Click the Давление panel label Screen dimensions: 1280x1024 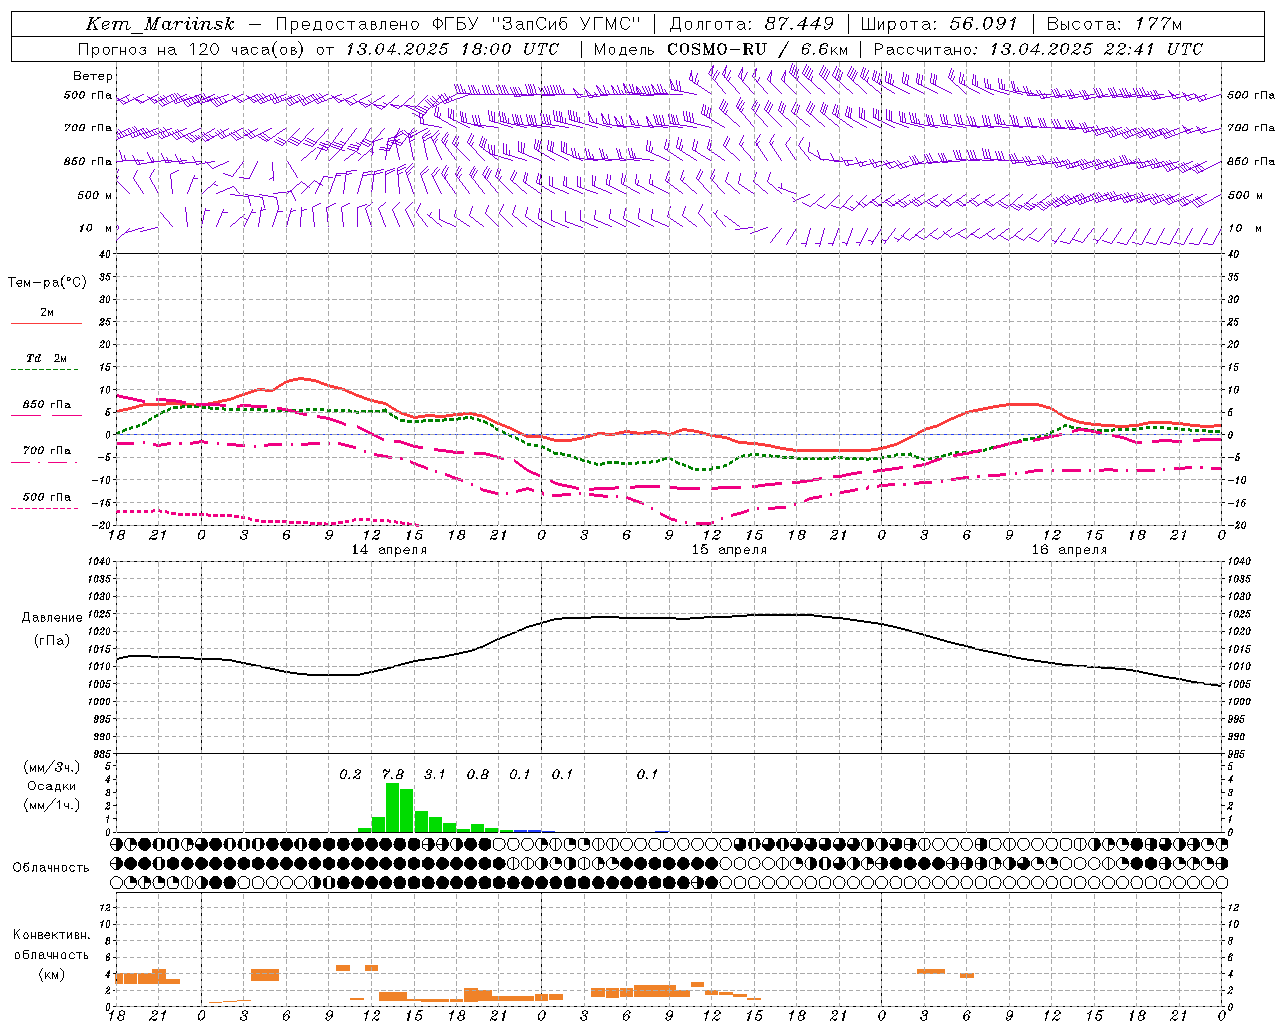[x=52, y=618]
